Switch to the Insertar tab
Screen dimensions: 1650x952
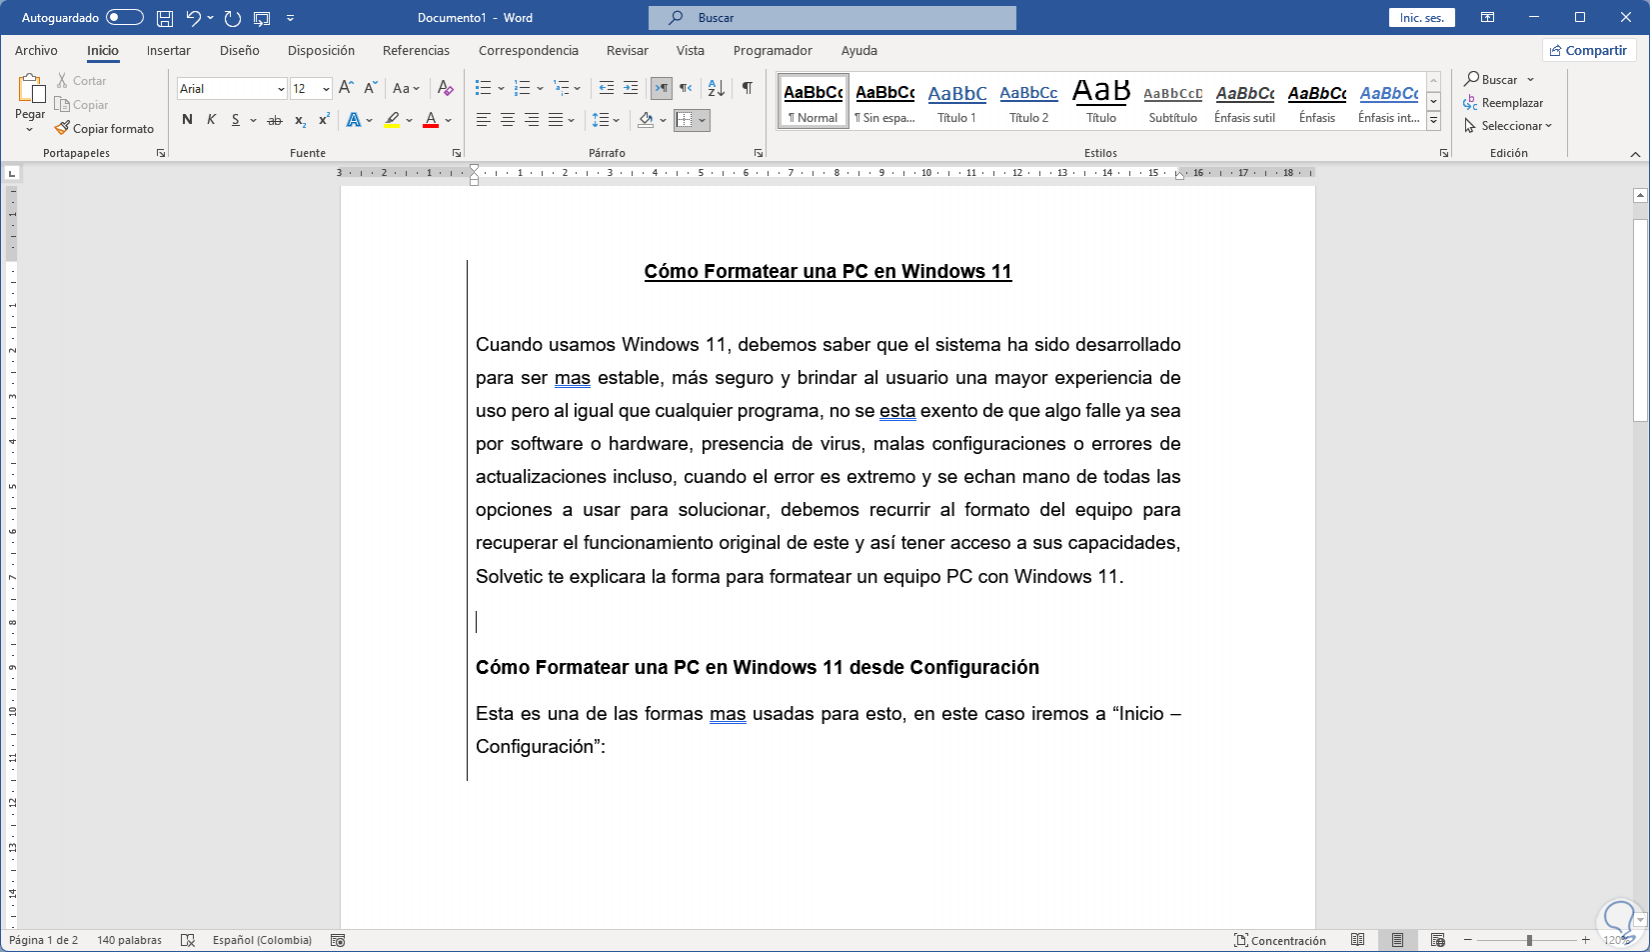pyautogui.click(x=169, y=50)
